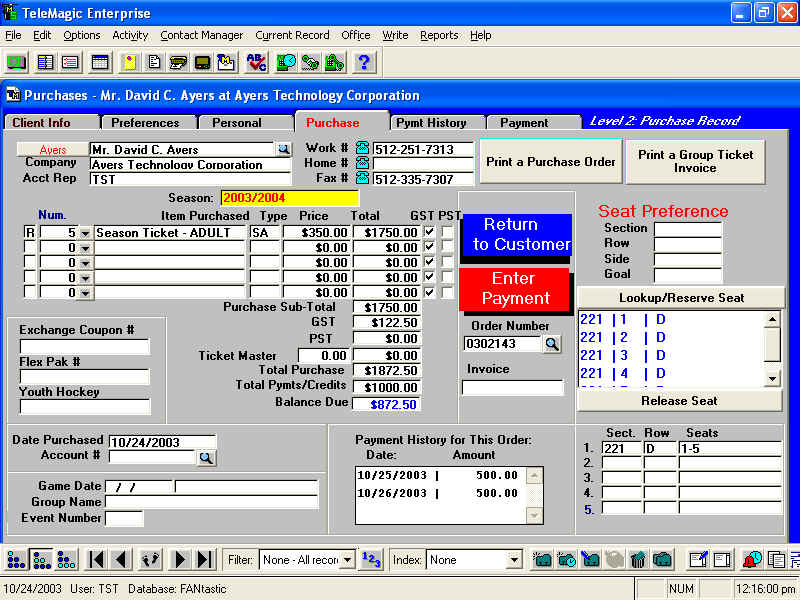Click the Exchange Coupon # input field

pyautogui.click(x=85, y=346)
